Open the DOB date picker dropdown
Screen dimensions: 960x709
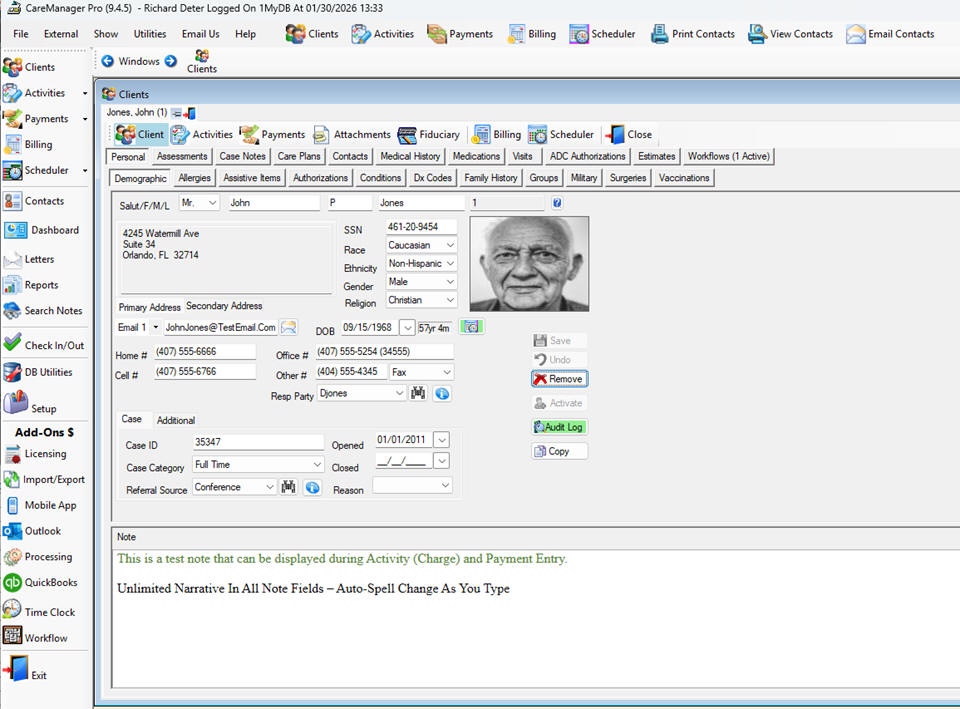(x=407, y=328)
